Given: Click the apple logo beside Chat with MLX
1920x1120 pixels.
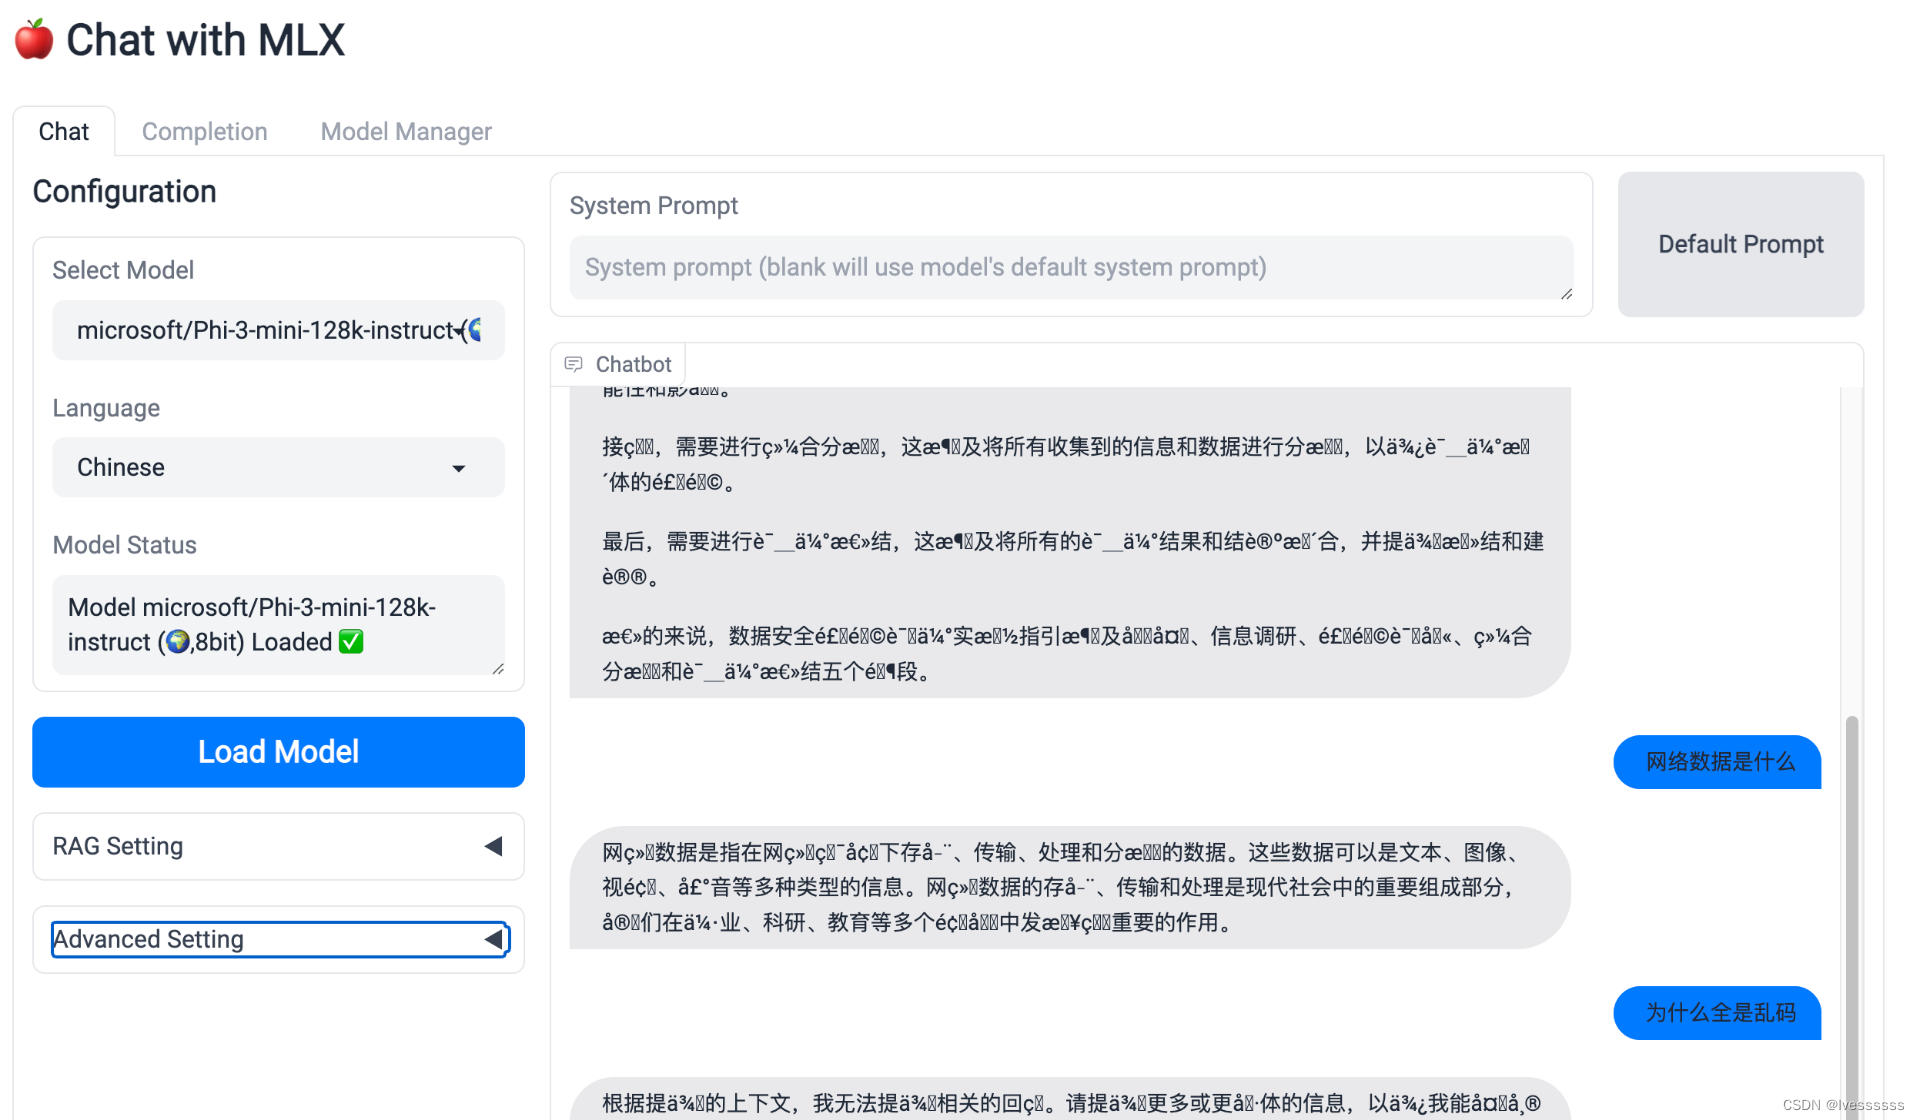Looking at the screenshot, I should (x=32, y=38).
